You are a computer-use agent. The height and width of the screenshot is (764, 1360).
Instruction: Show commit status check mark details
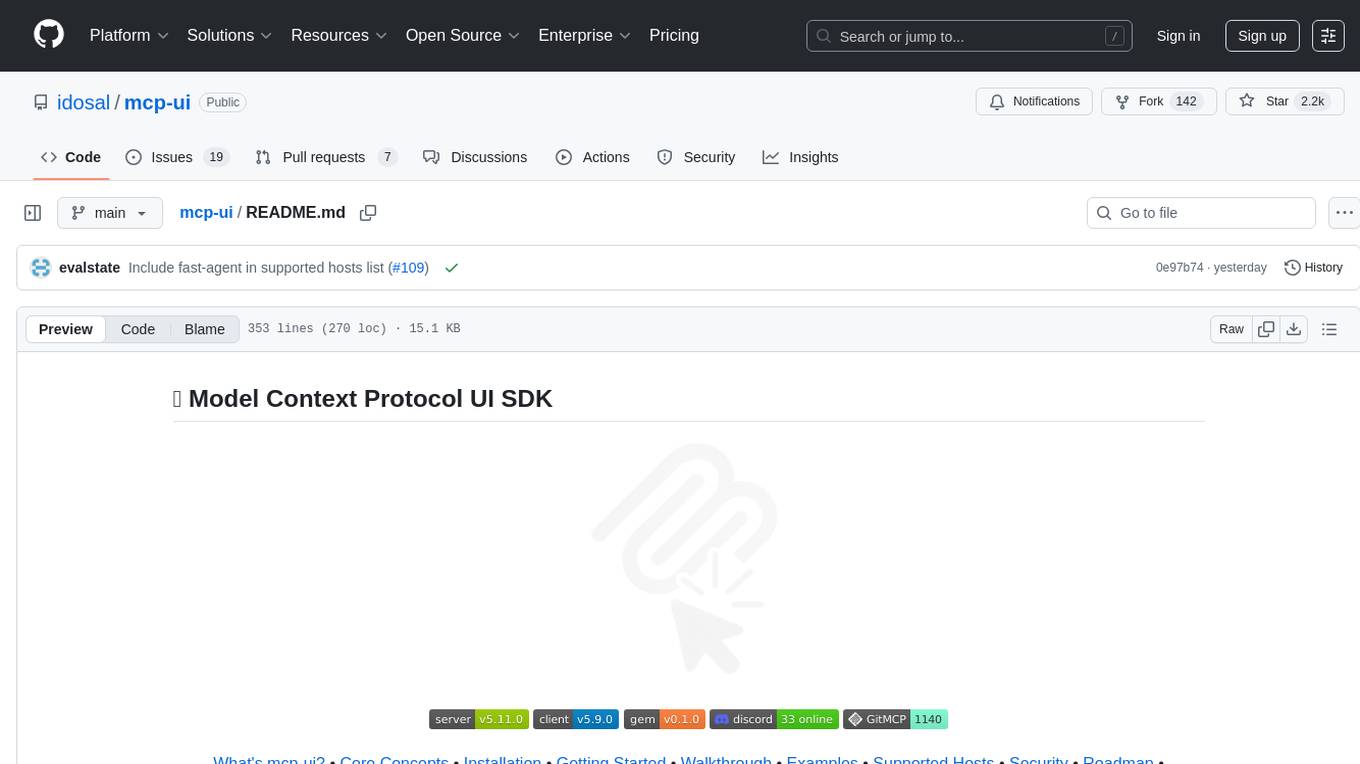point(451,268)
